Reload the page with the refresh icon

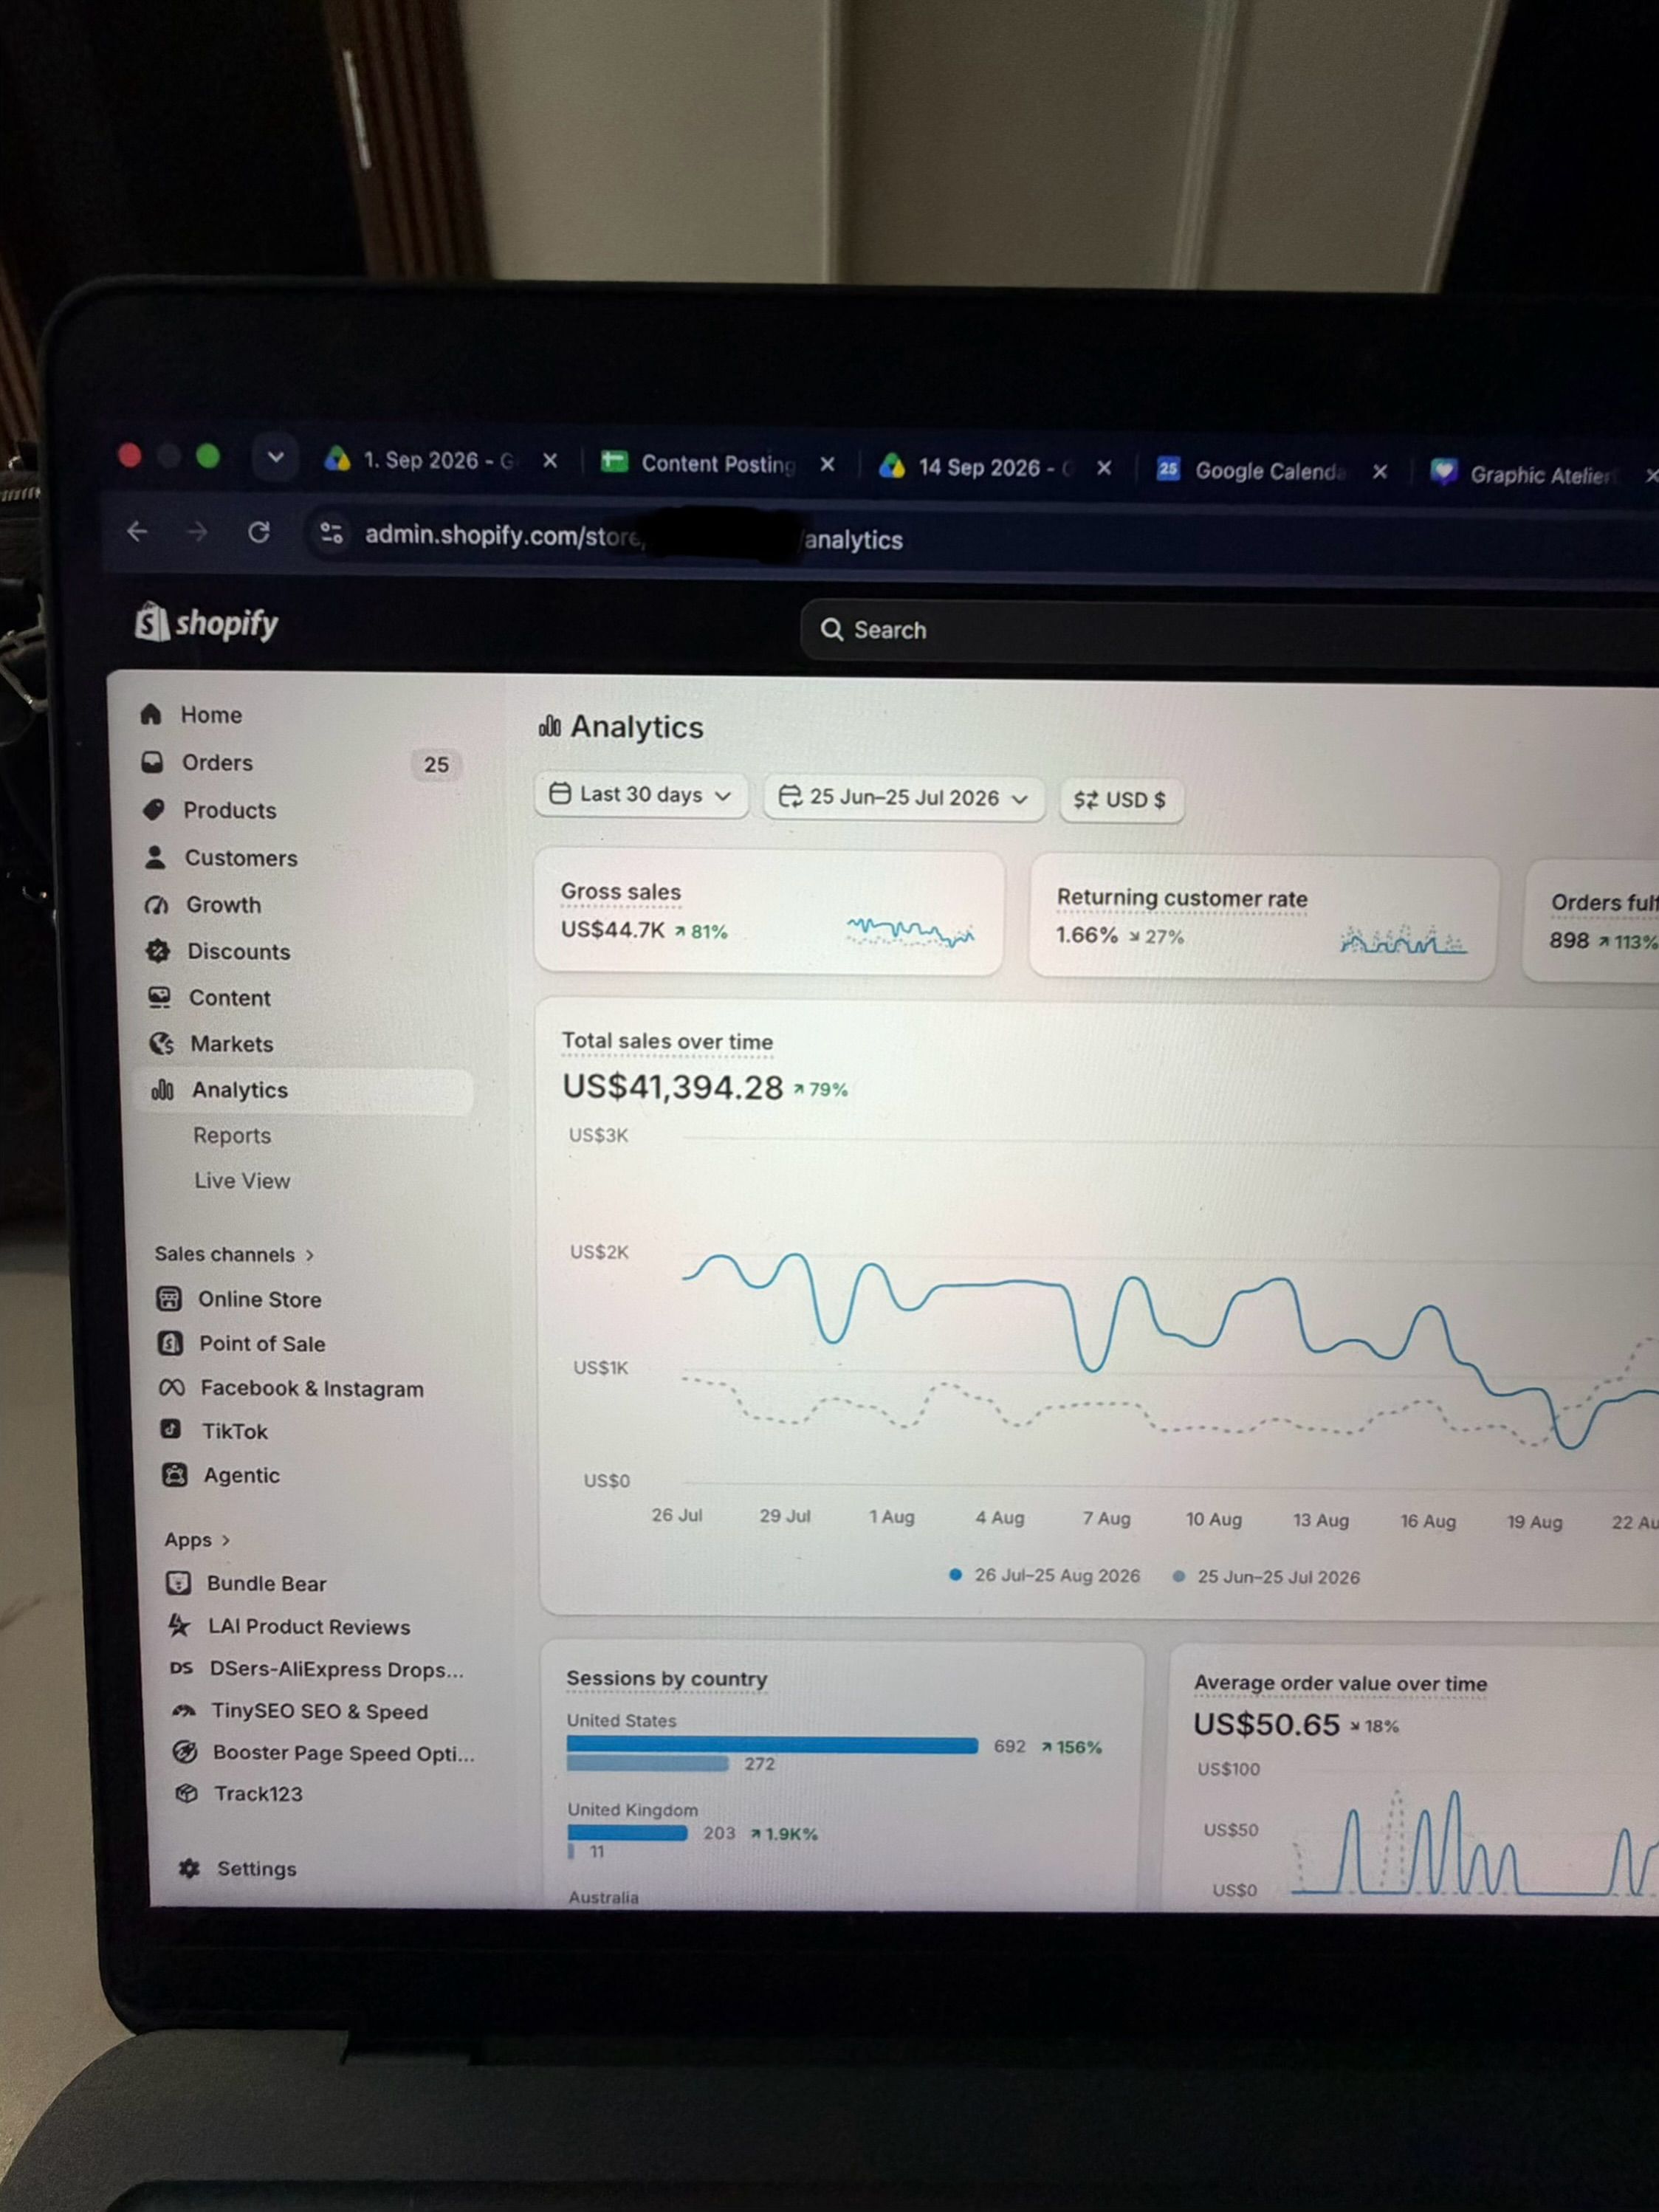(x=259, y=532)
